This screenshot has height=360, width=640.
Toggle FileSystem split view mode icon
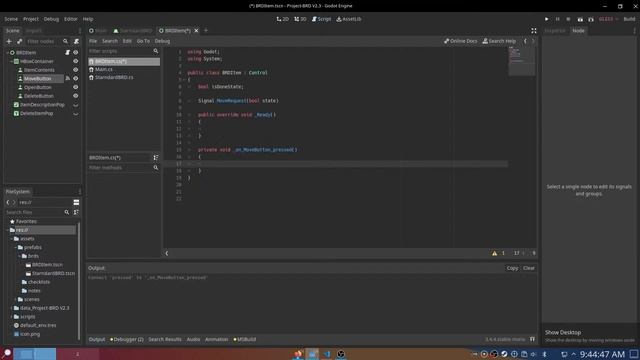(x=76, y=202)
